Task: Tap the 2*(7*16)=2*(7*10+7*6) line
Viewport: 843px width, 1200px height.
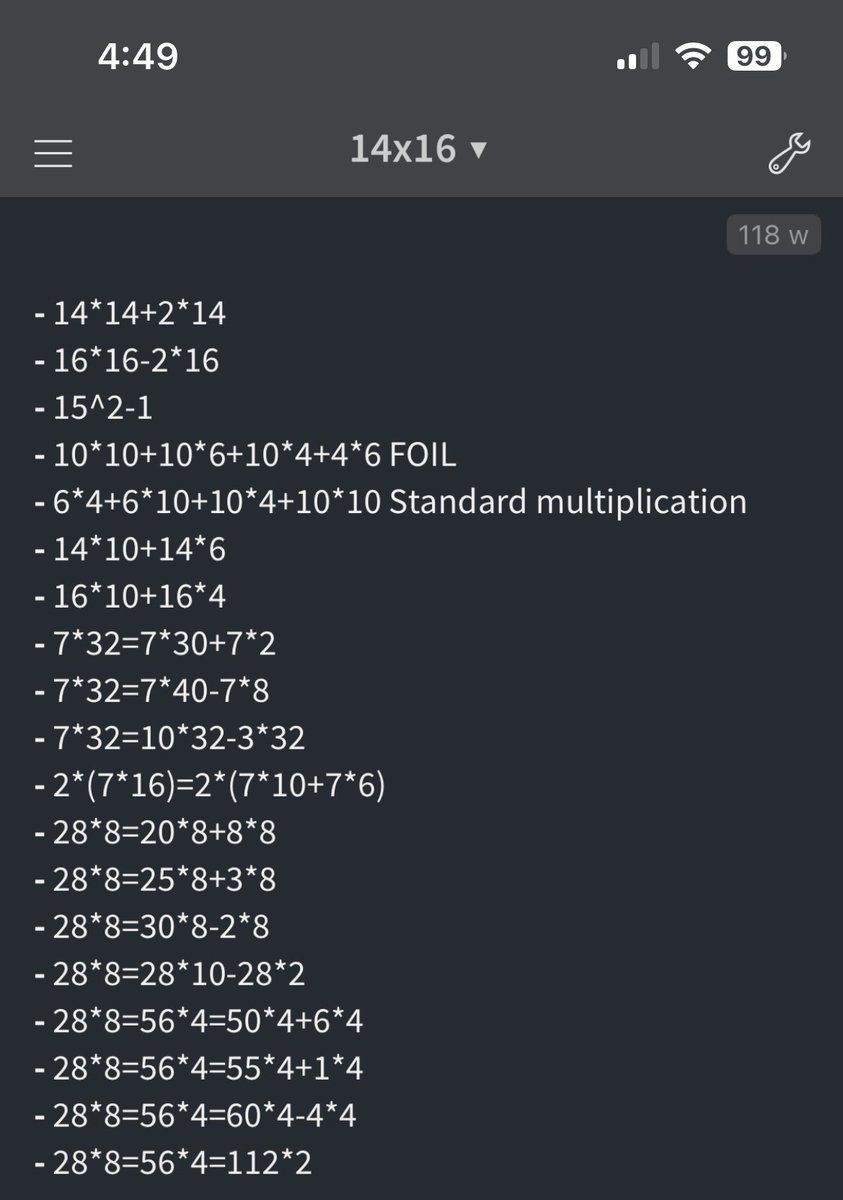Action: 218,785
